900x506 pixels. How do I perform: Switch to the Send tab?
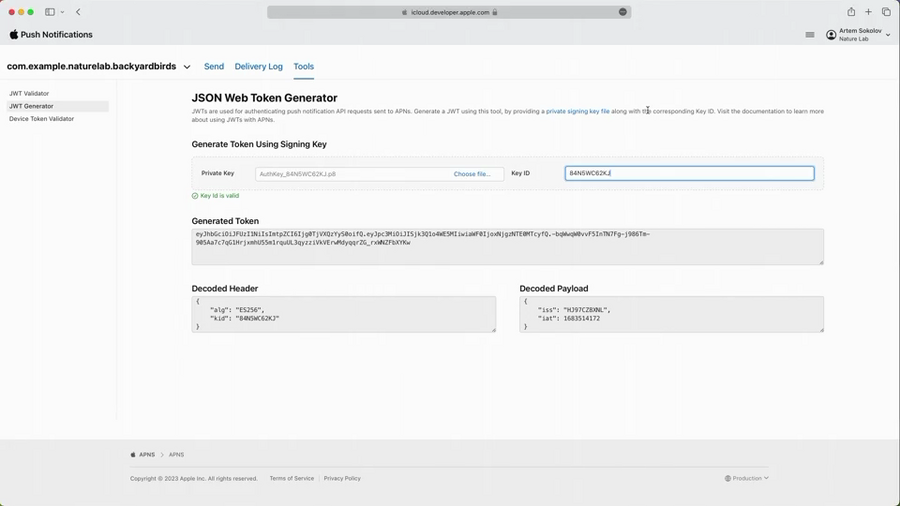pyautogui.click(x=214, y=67)
